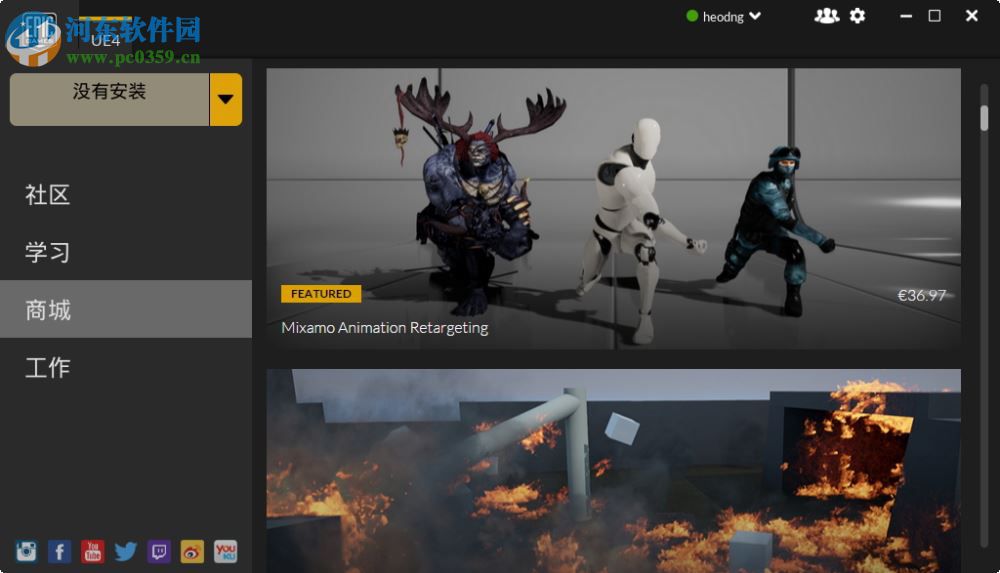The image size is (1000, 573).
Task: Click the €36.97 price label
Action: coord(922,295)
